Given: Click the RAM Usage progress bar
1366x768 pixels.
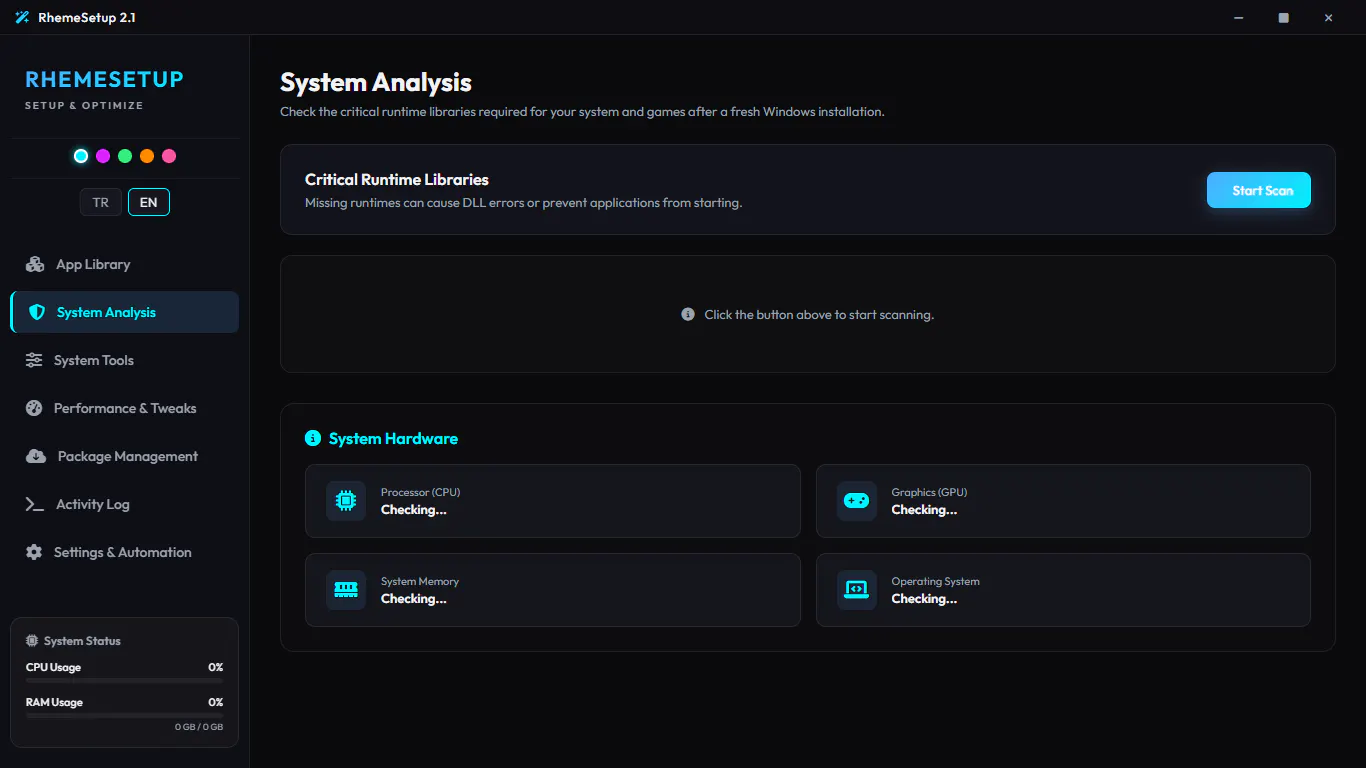Looking at the screenshot, I should pos(124,715).
